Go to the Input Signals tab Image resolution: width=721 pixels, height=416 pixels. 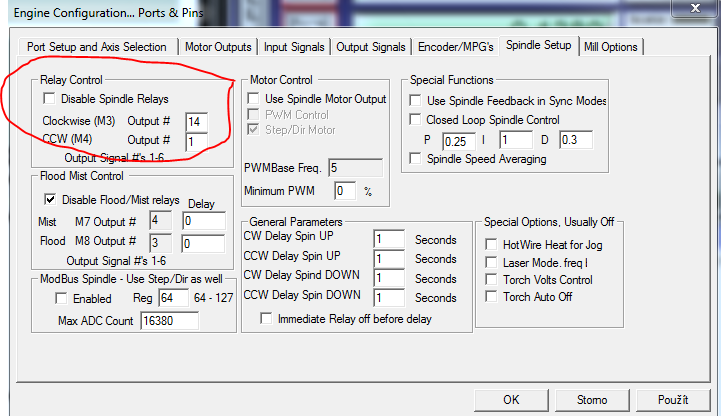(295, 46)
